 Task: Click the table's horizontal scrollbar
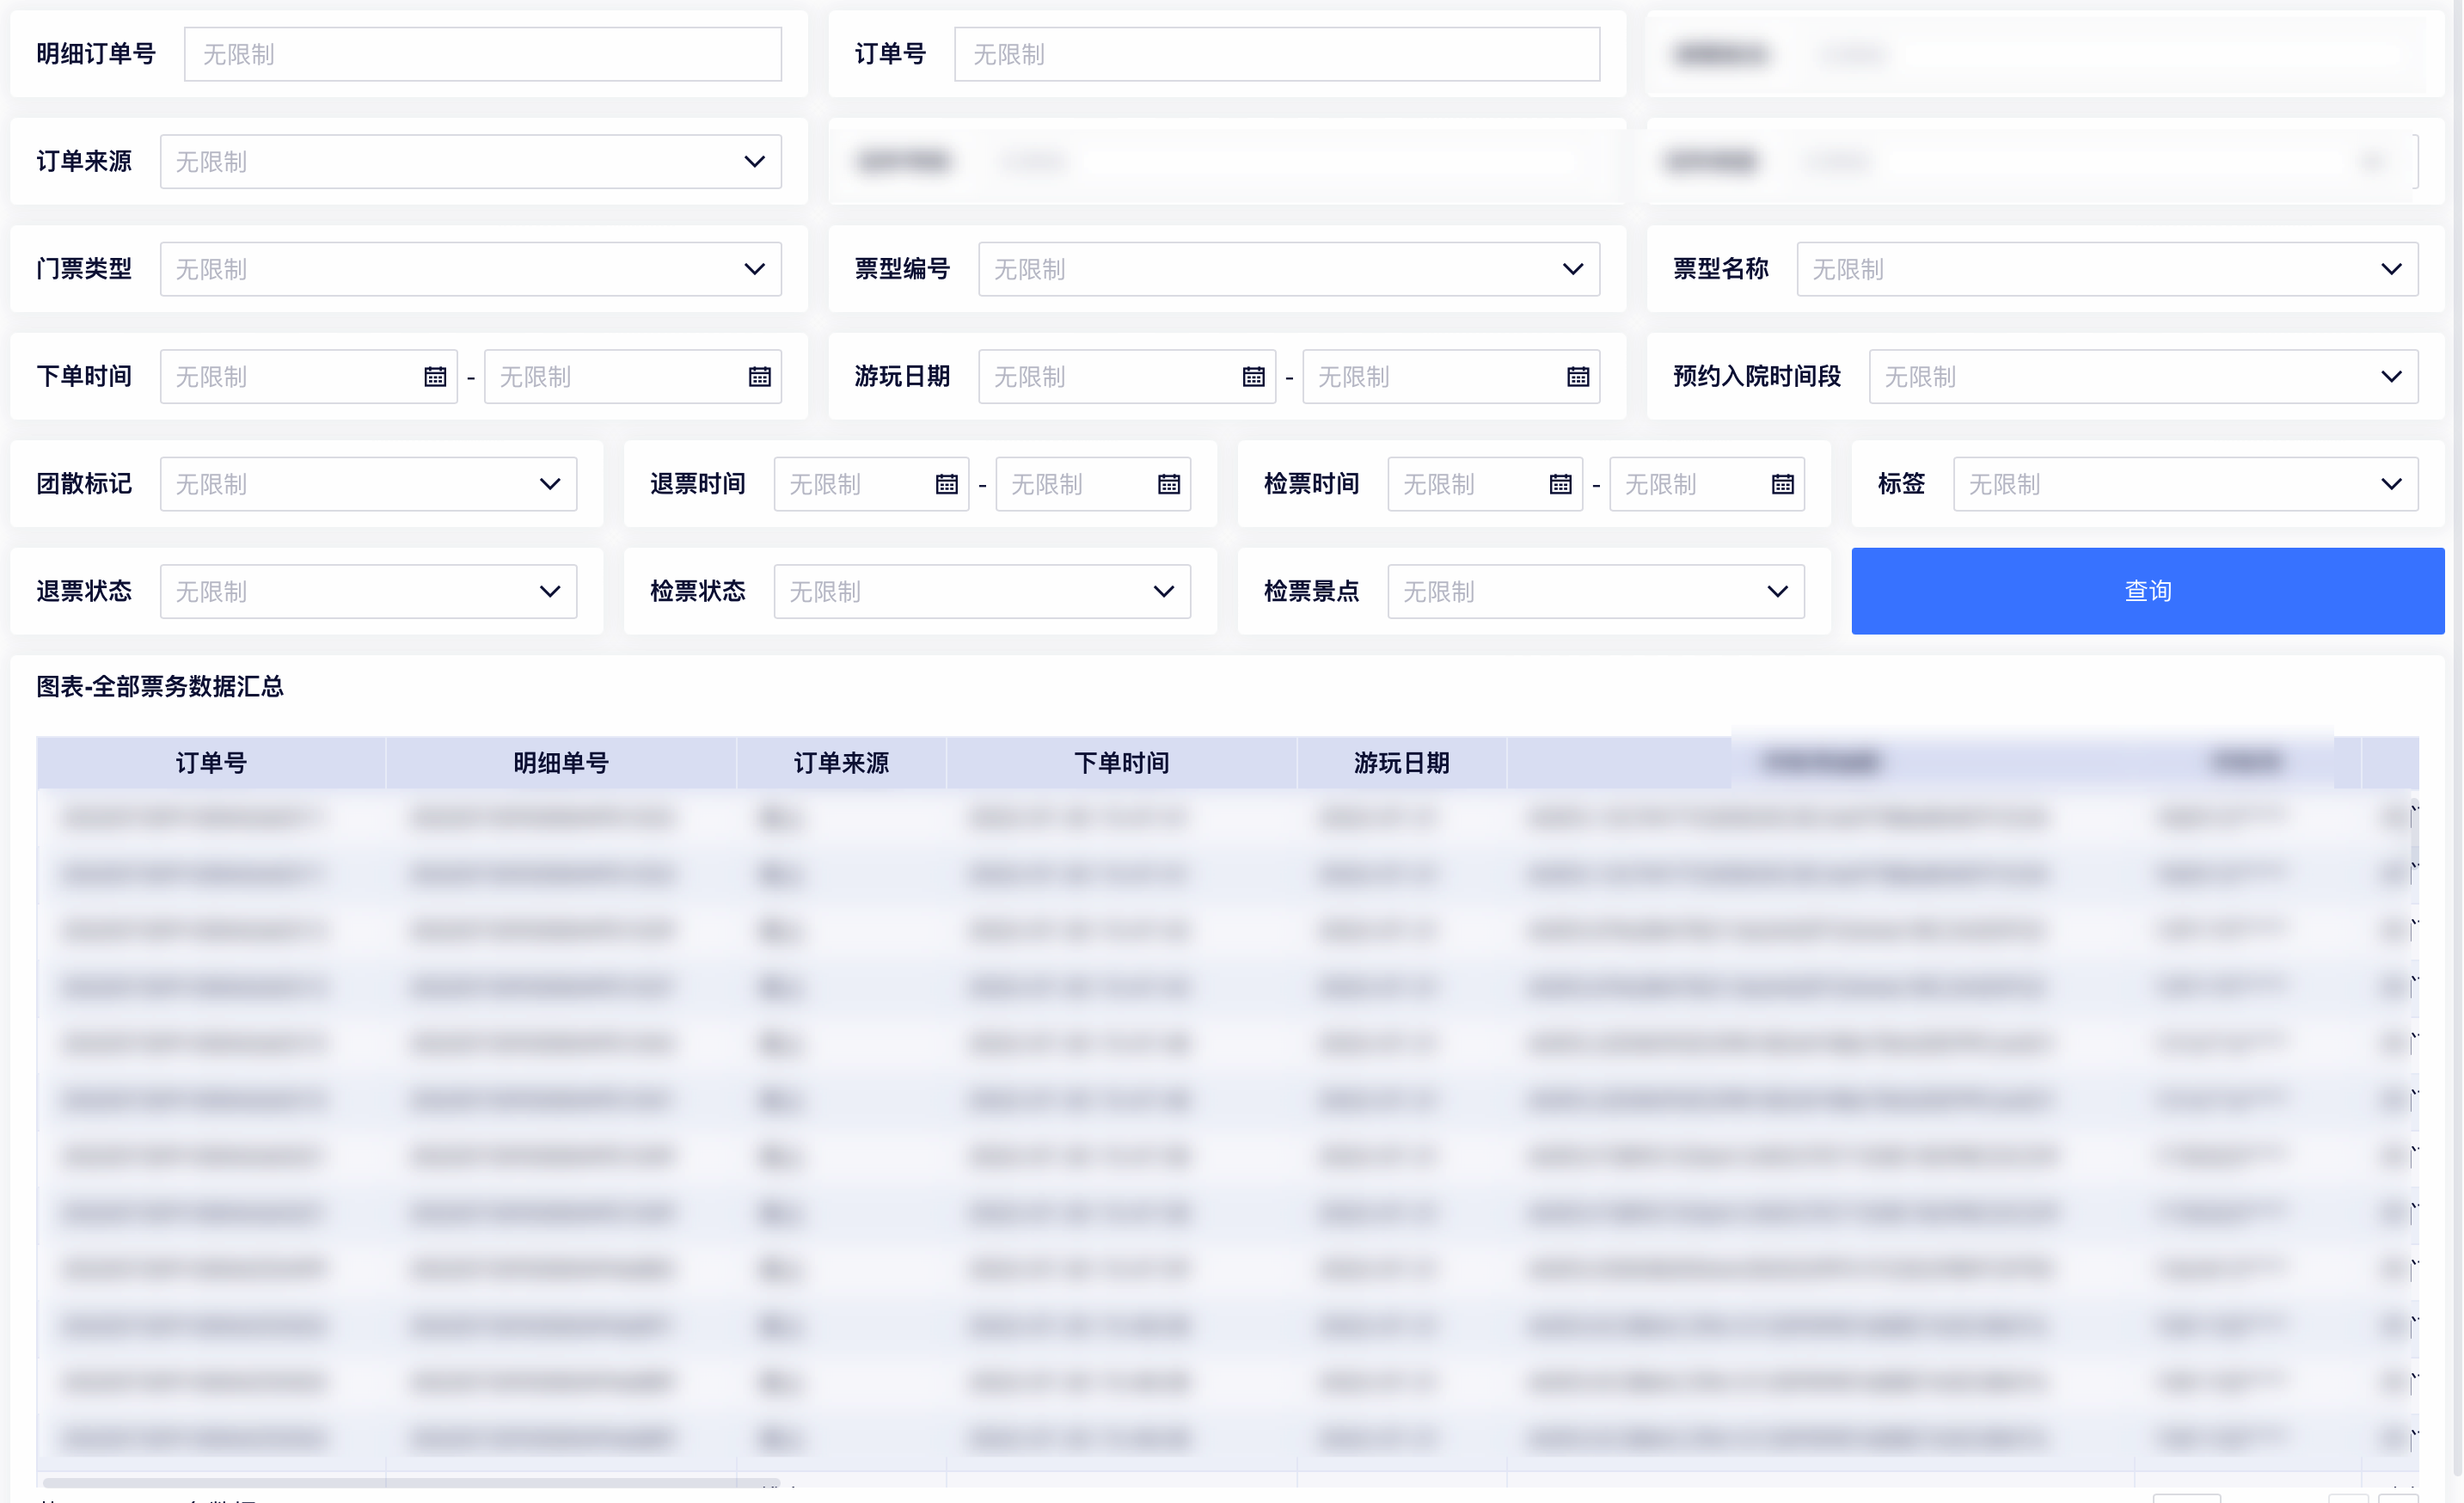tap(410, 1482)
